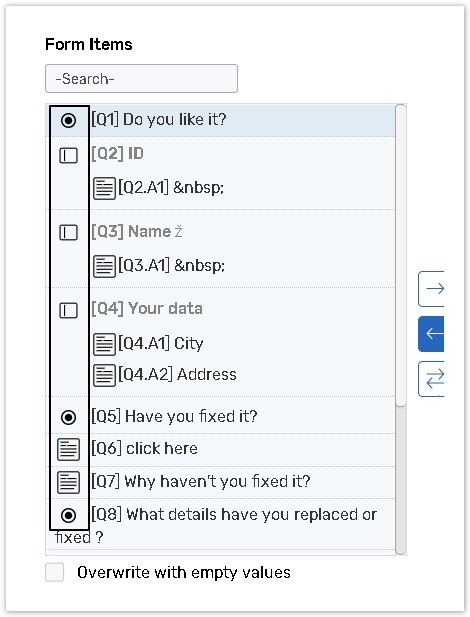Viewport: 470px width, 617px height.
Task: Enable Overwrite with empty values checkbox
Action: coord(55,572)
